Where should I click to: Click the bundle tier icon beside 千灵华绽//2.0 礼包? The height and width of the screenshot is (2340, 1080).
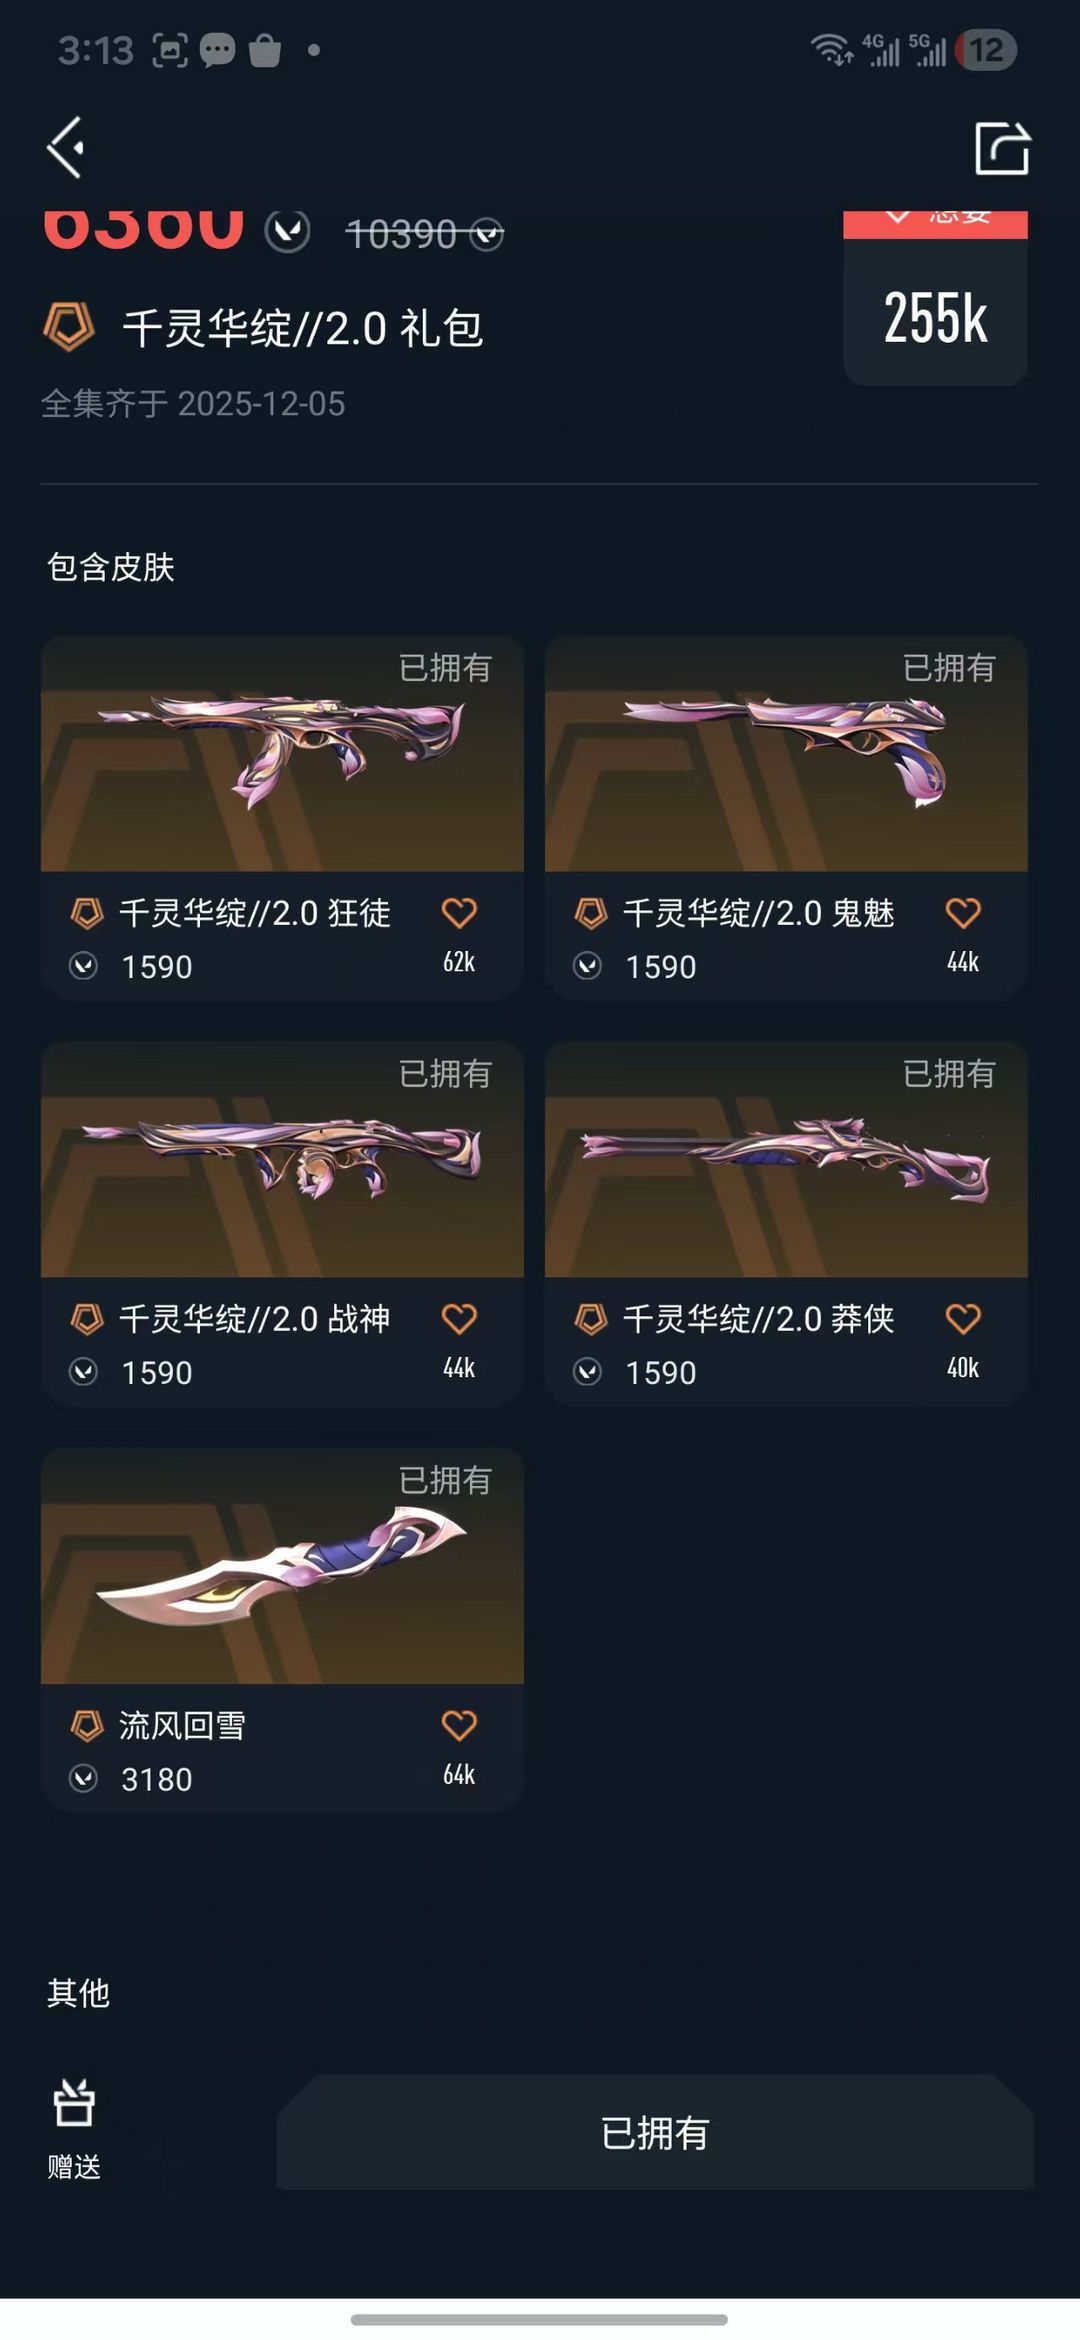pyautogui.click(x=69, y=327)
